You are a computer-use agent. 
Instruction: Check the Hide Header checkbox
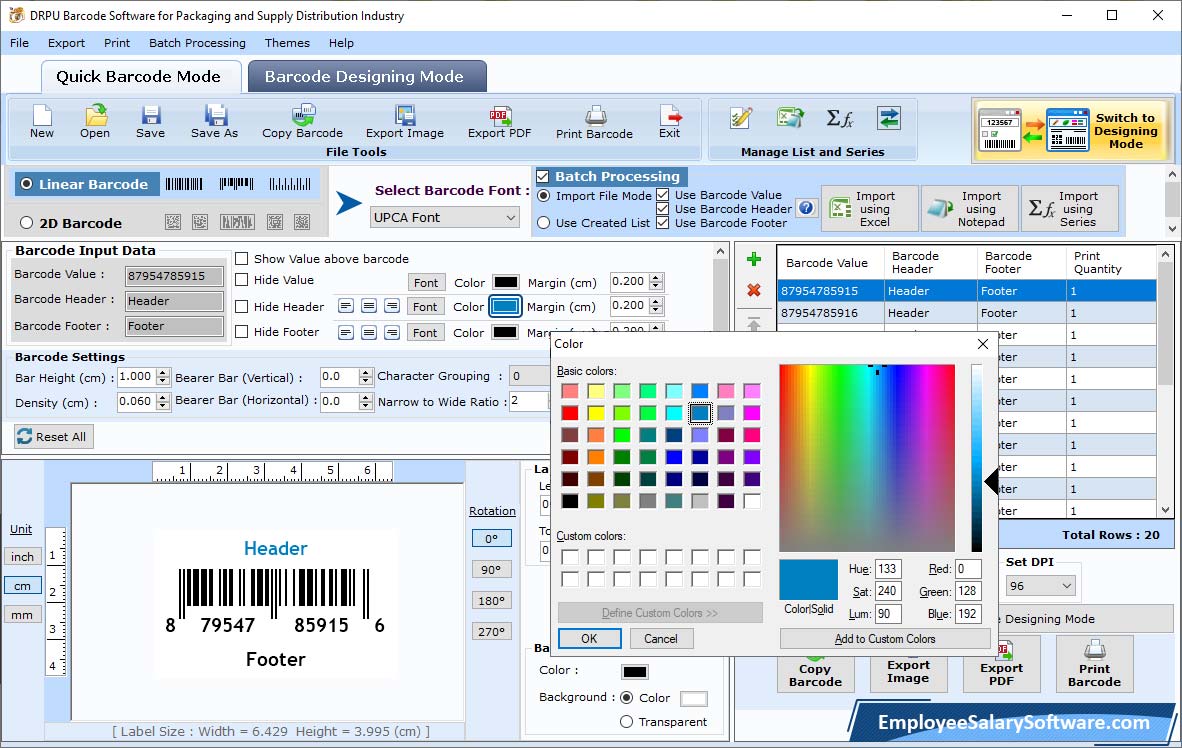click(x=241, y=307)
